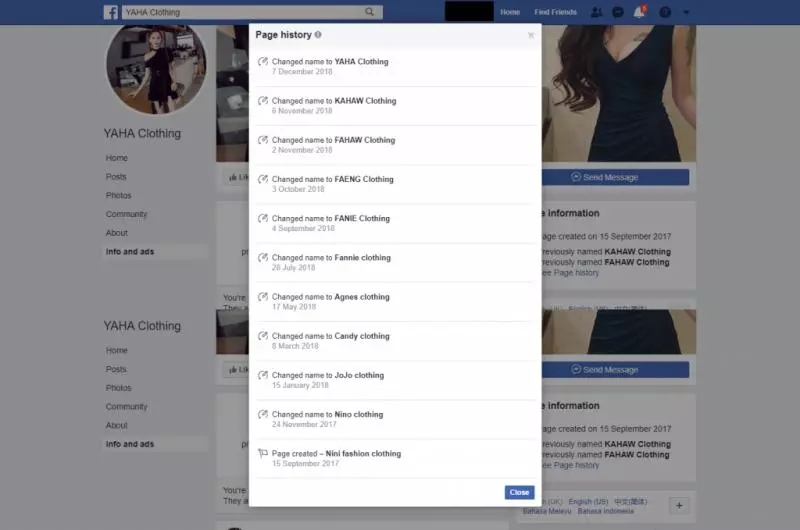Click the upper Like button
800x530 pixels.
[237, 177]
